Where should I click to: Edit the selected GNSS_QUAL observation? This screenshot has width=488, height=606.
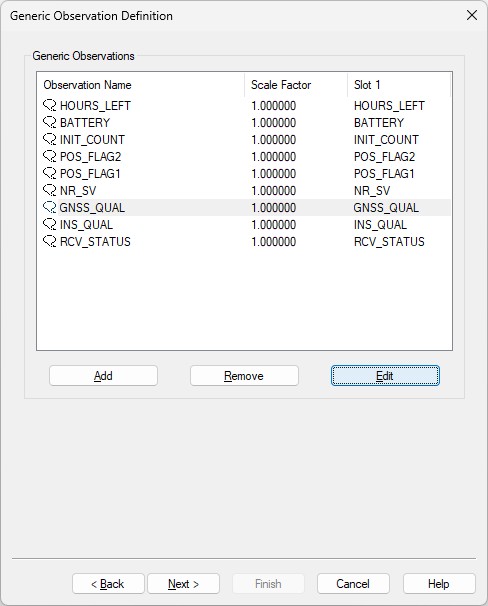pyautogui.click(x=385, y=376)
